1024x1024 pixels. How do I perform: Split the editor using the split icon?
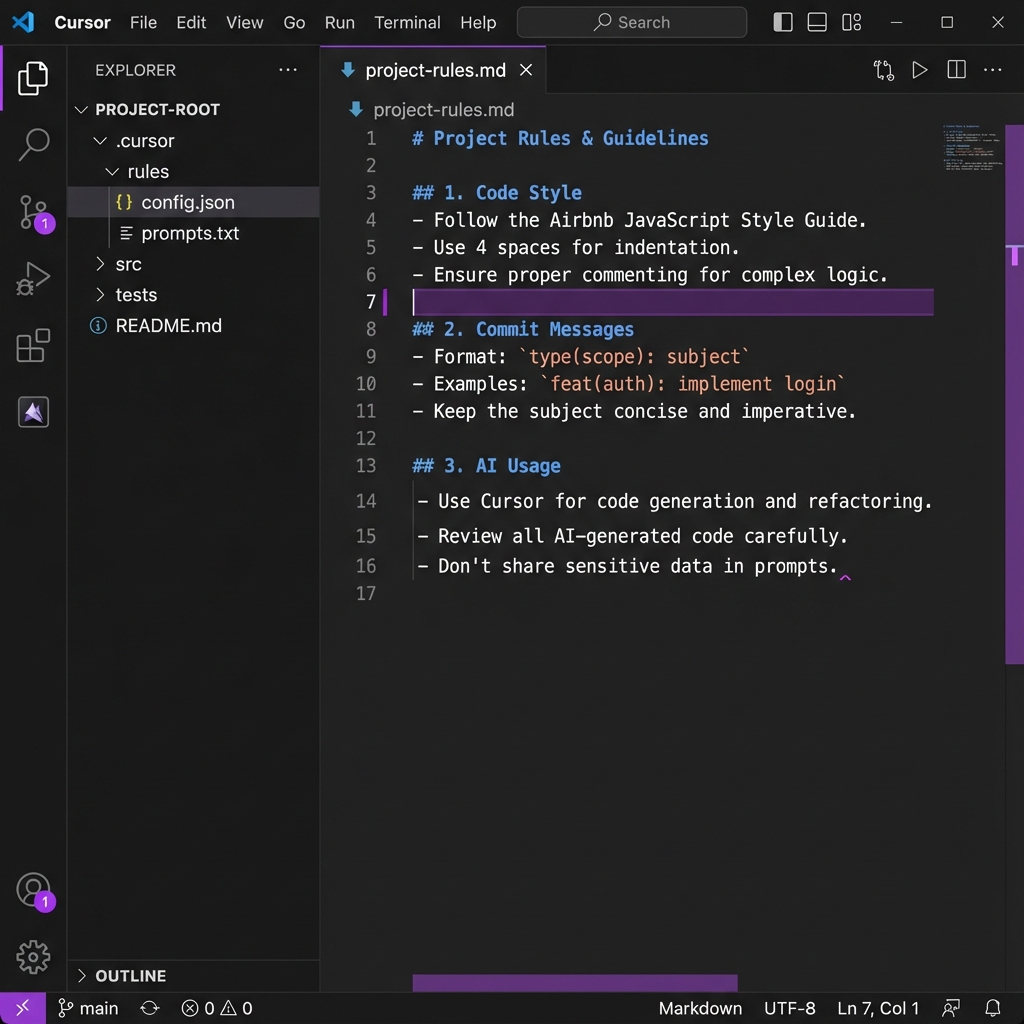click(x=955, y=70)
